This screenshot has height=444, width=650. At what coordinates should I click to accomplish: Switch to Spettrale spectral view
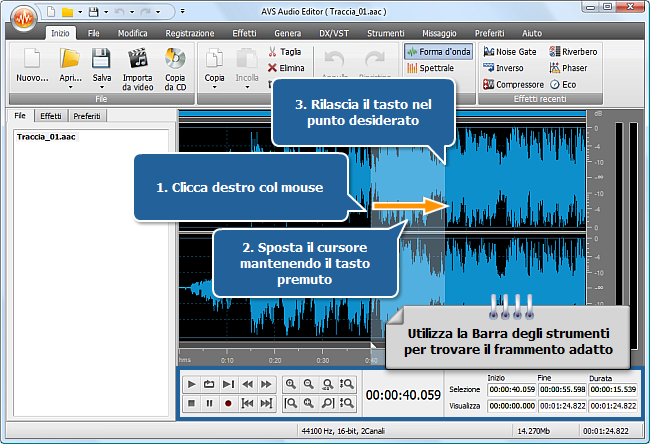430,68
